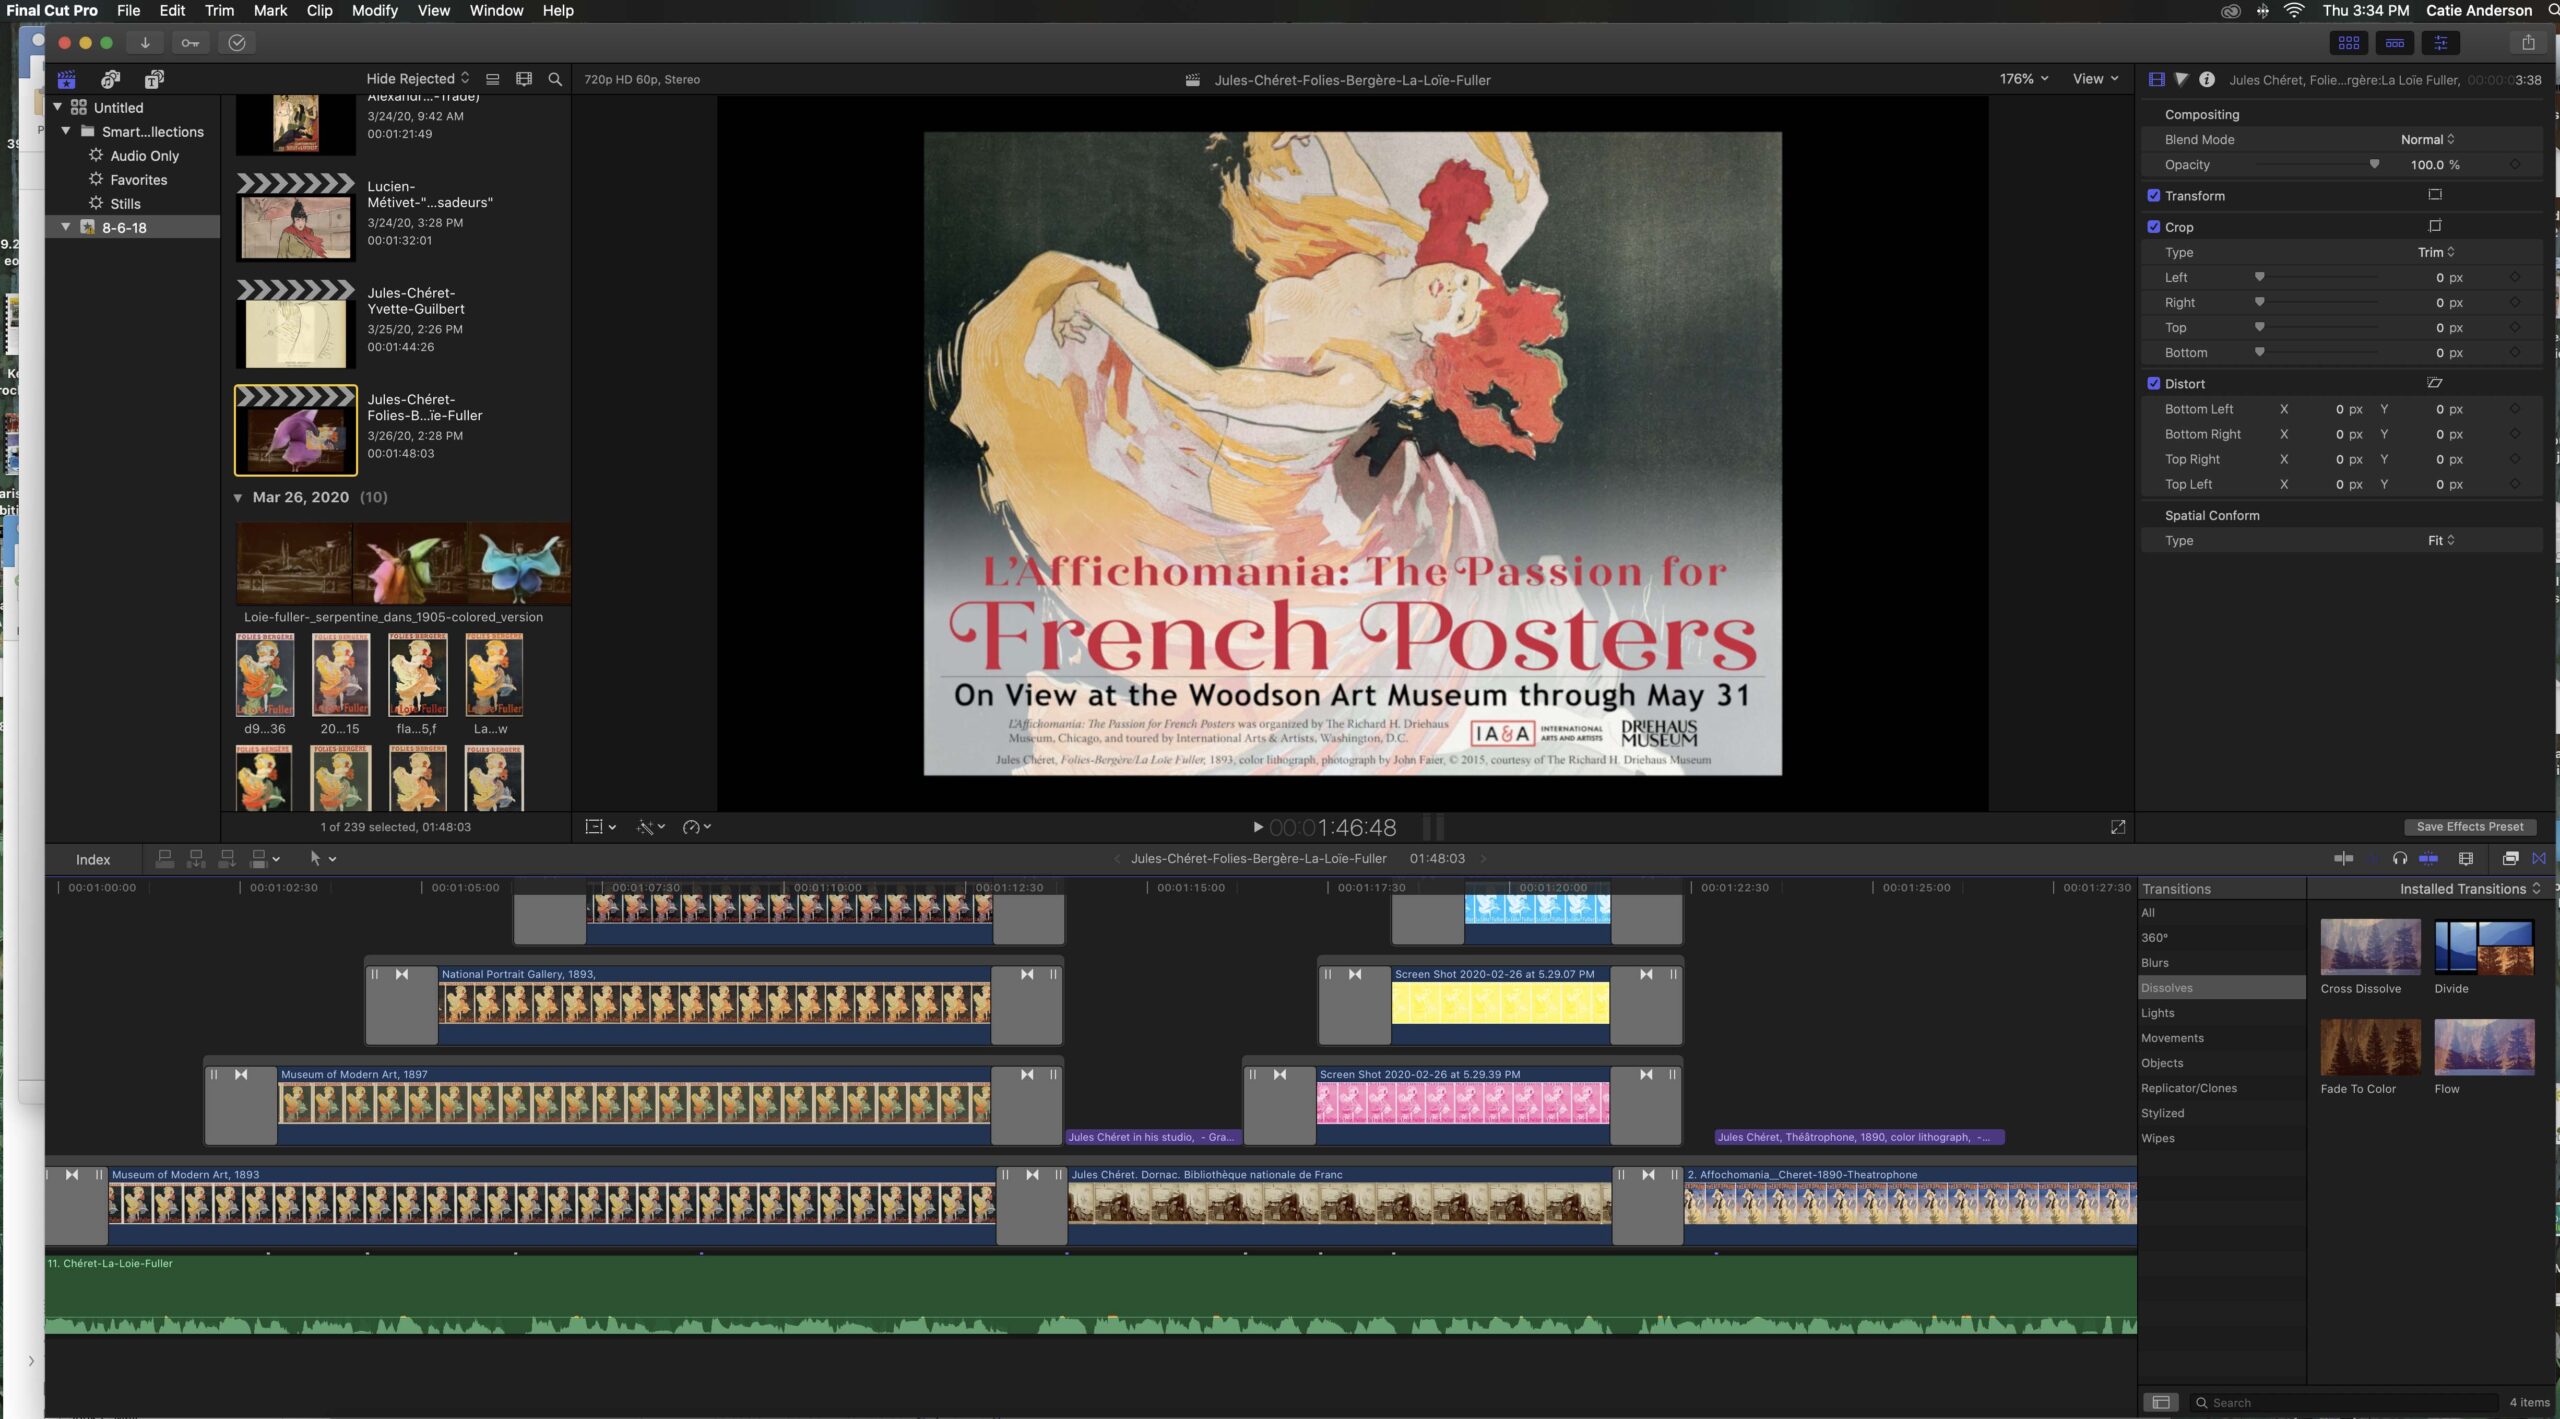Collapse the Untitled library triangle
Viewport: 2560px width, 1419px height.
[x=58, y=107]
